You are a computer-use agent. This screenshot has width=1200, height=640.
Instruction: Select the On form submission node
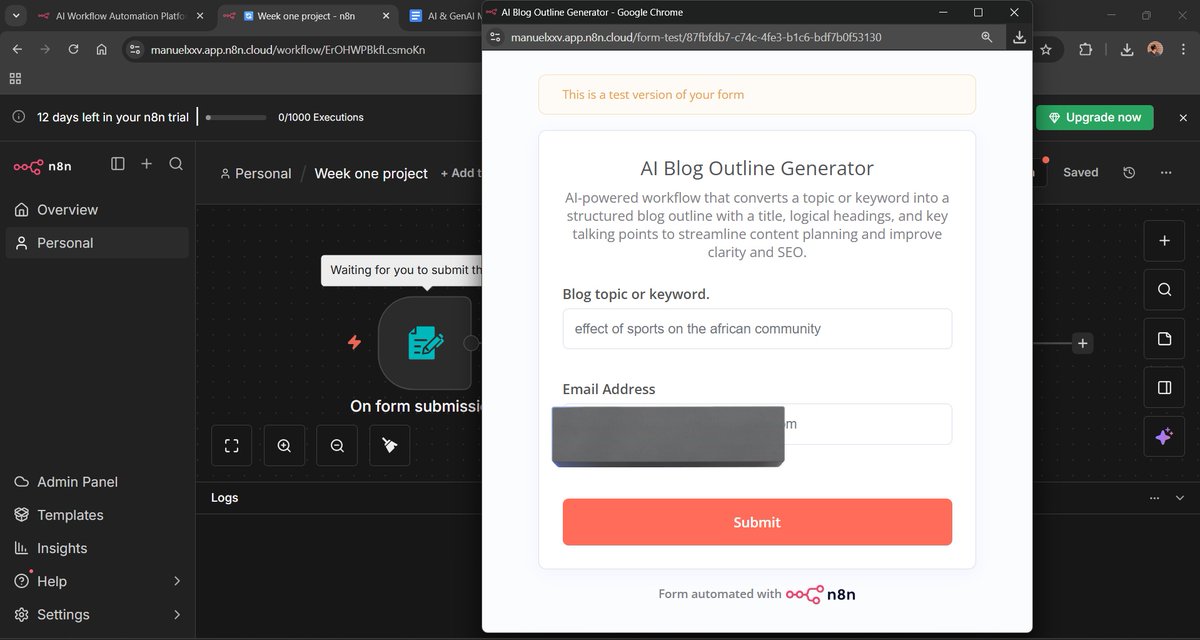425,343
